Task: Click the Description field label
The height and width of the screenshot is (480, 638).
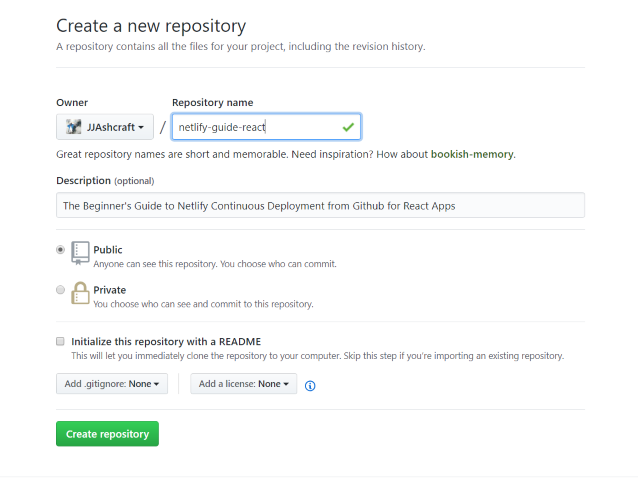Action: point(83,181)
